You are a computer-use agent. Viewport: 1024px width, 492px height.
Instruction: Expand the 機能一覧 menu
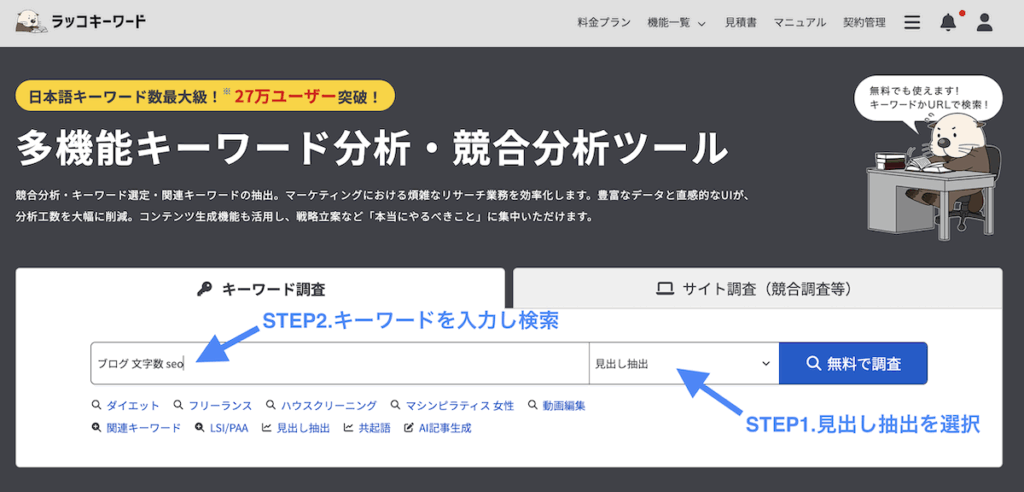point(677,23)
